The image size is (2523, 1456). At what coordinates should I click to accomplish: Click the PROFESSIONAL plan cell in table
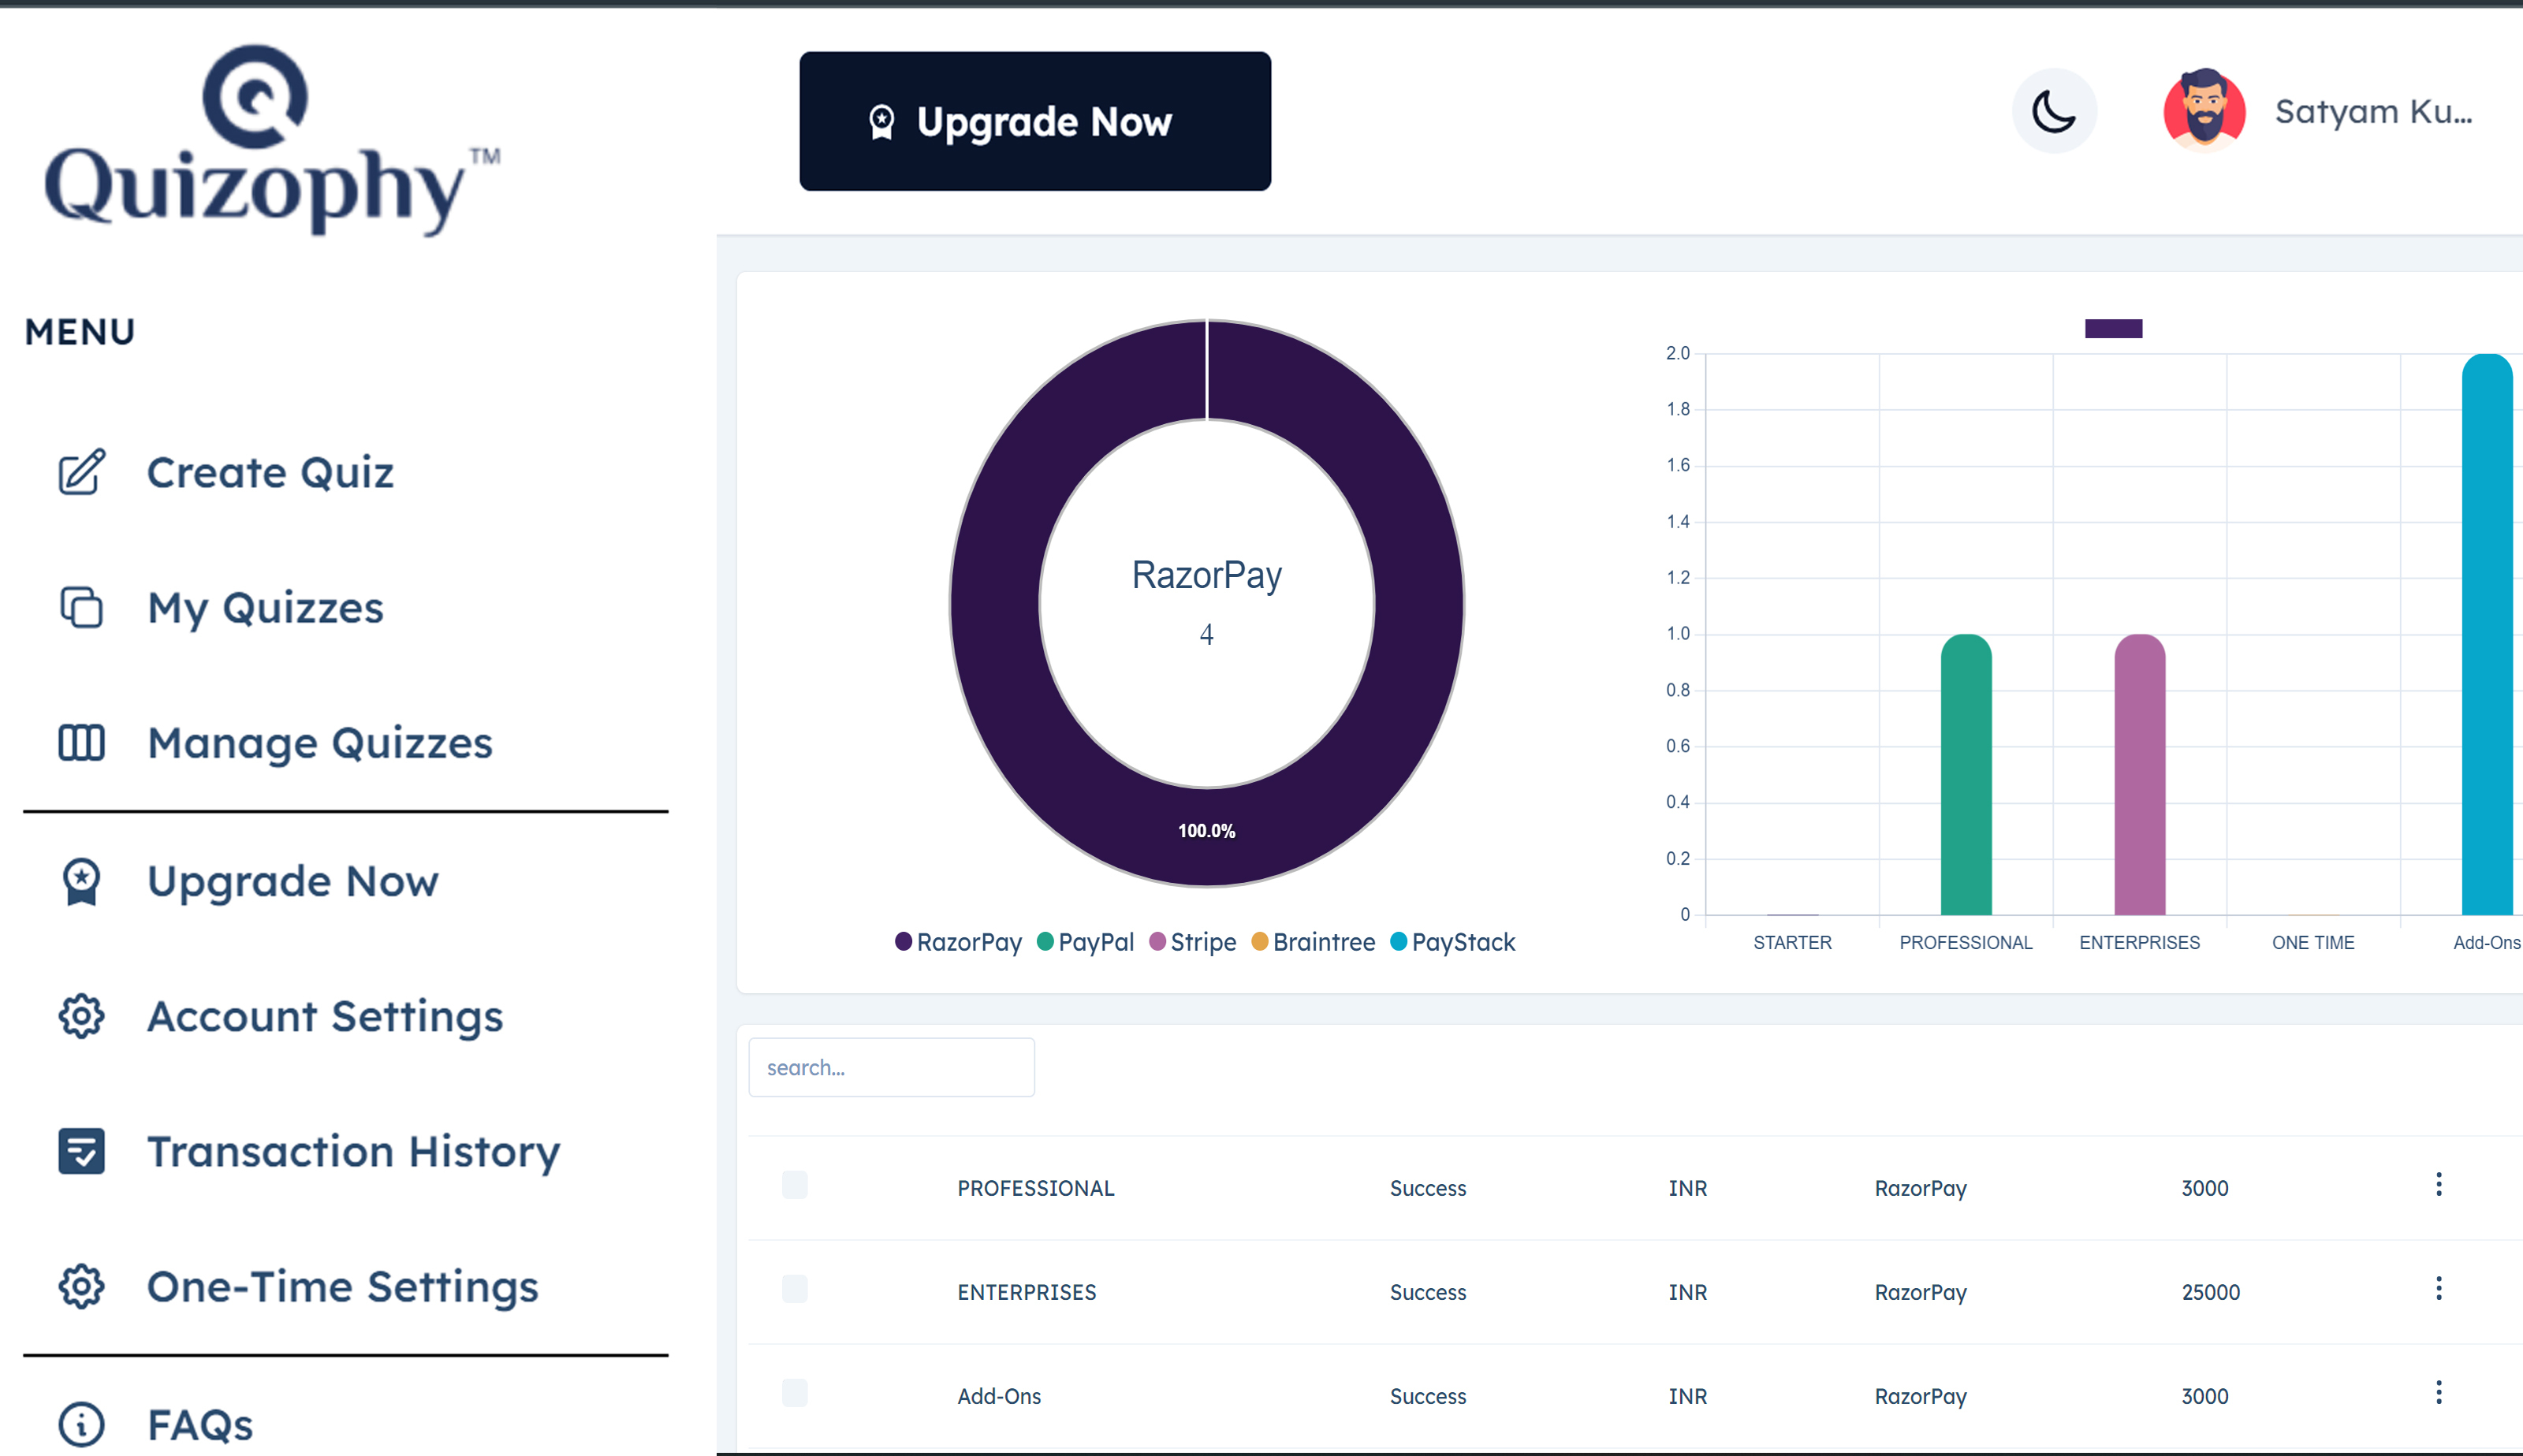click(1035, 1188)
